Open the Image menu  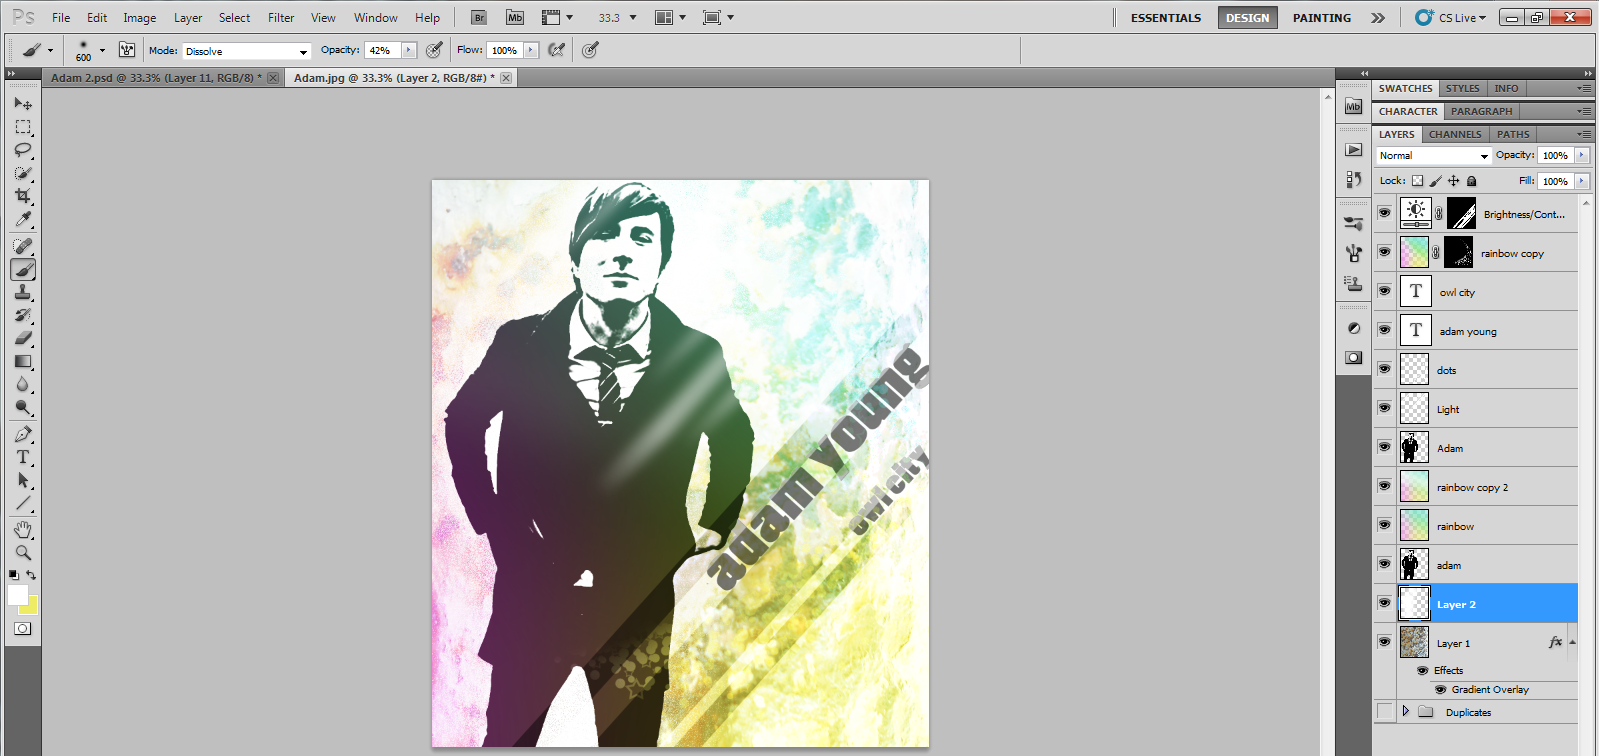(139, 18)
